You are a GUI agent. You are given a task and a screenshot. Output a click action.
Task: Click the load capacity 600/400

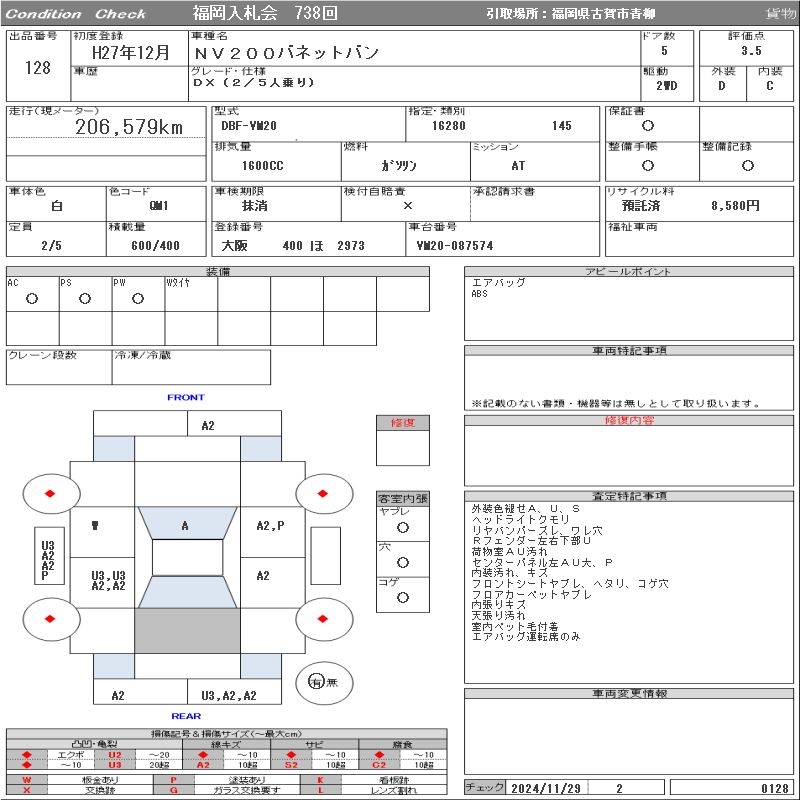pos(156,245)
